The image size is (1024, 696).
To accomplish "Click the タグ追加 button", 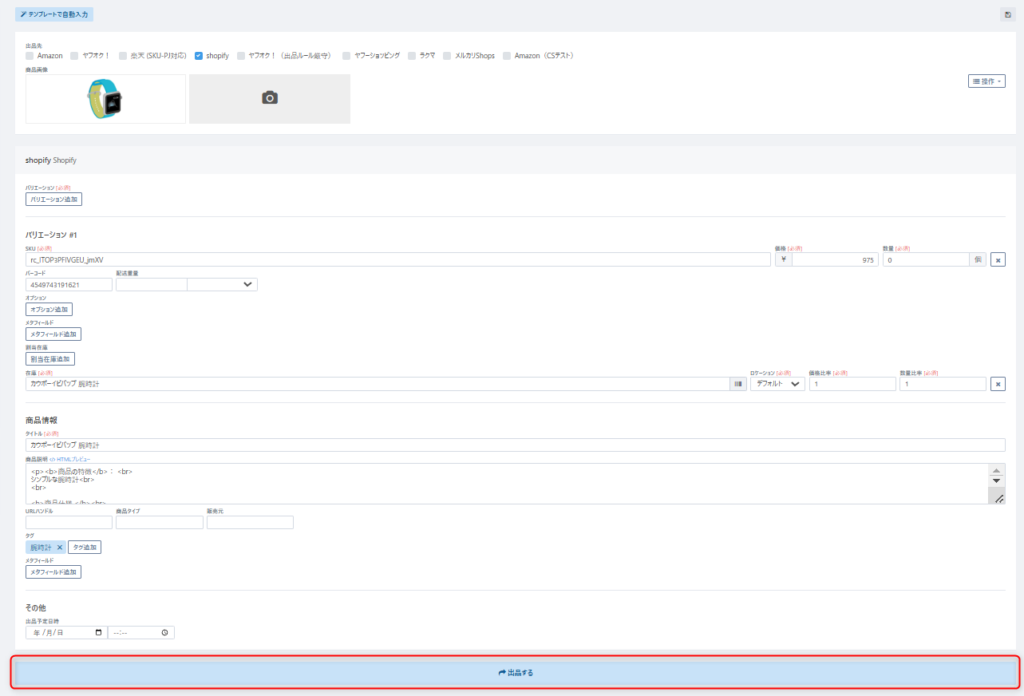I will coord(85,547).
